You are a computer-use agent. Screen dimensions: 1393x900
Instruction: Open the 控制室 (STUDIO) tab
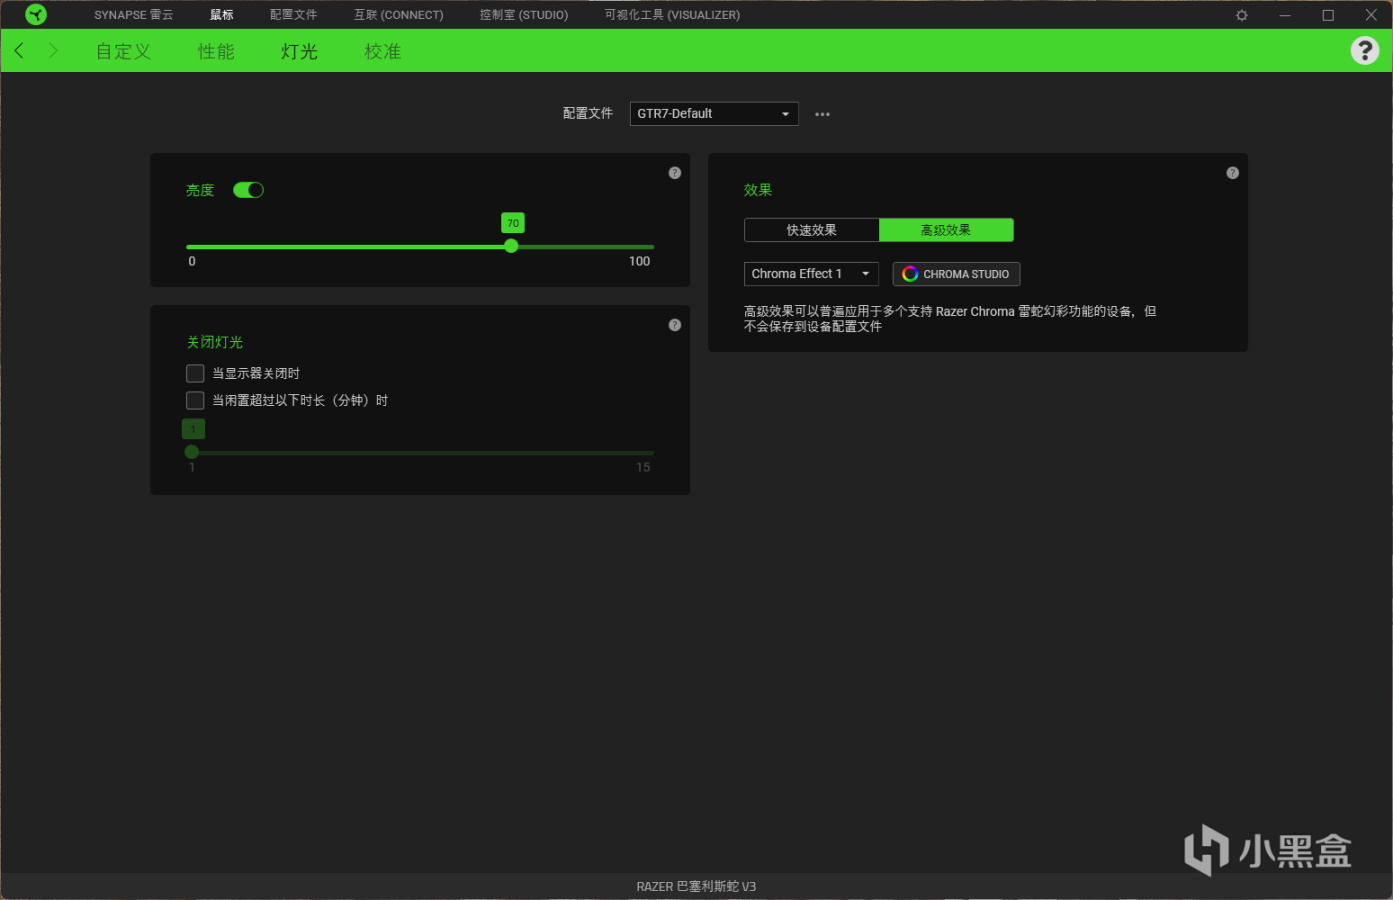[x=524, y=15]
